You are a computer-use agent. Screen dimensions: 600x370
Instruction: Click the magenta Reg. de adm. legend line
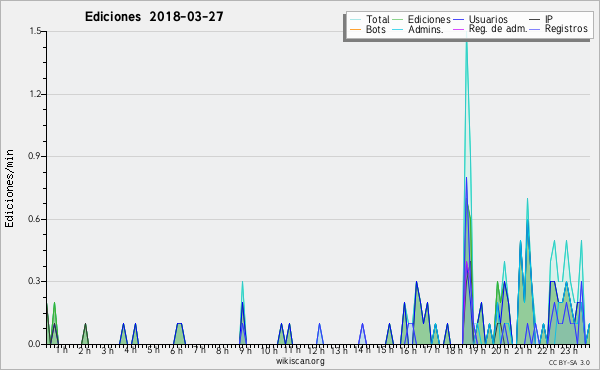coord(458,29)
